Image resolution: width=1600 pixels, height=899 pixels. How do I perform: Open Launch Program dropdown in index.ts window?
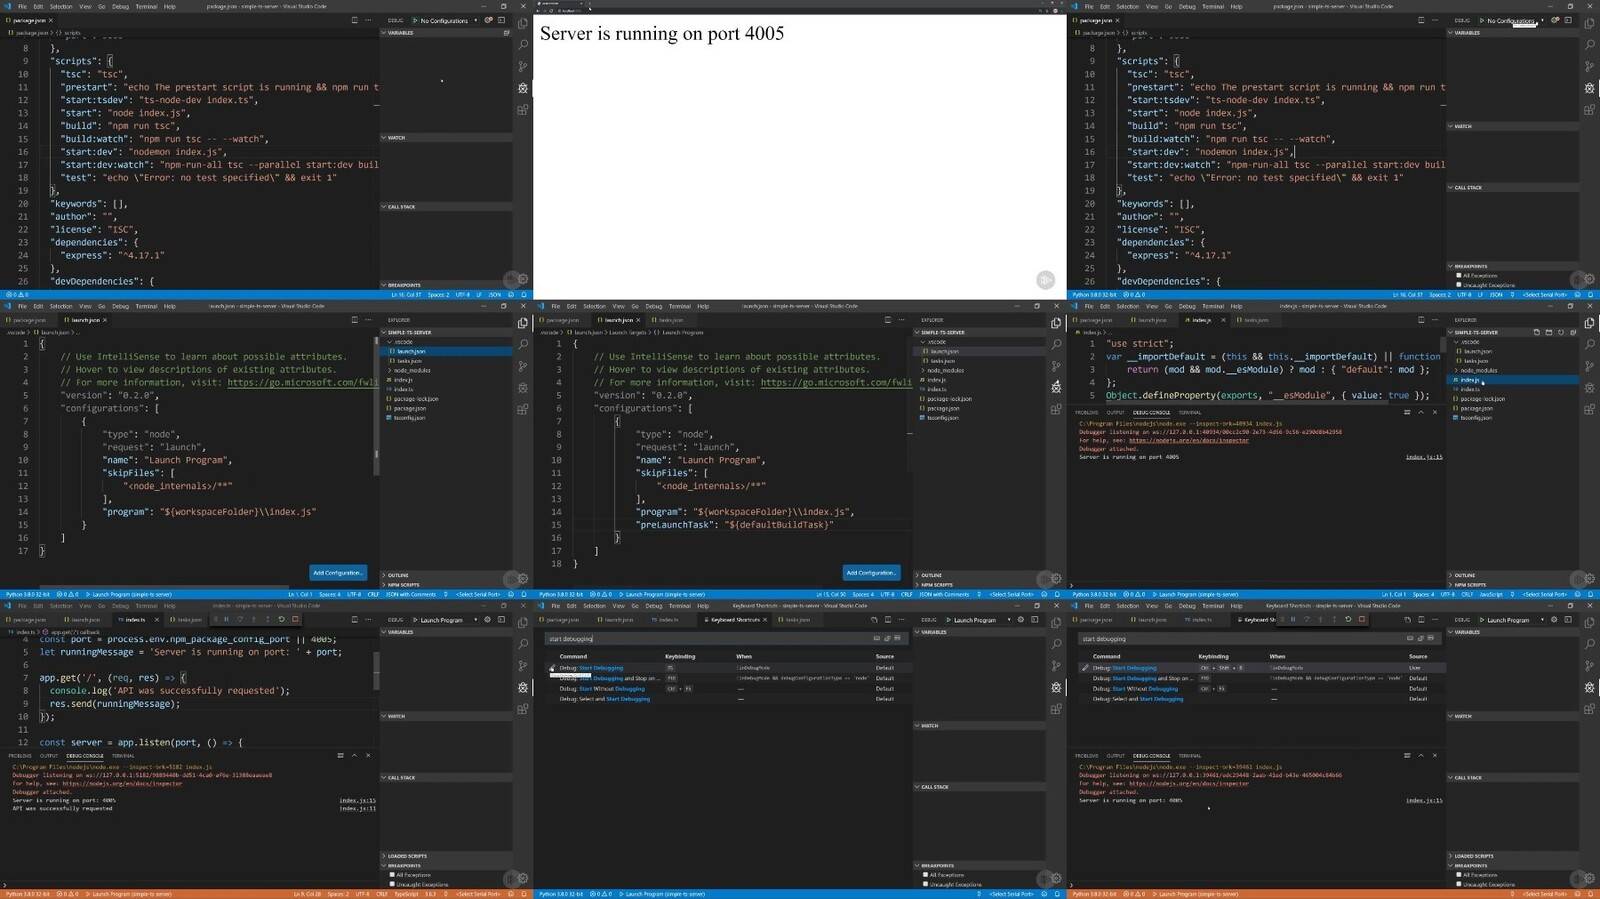[445, 620]
